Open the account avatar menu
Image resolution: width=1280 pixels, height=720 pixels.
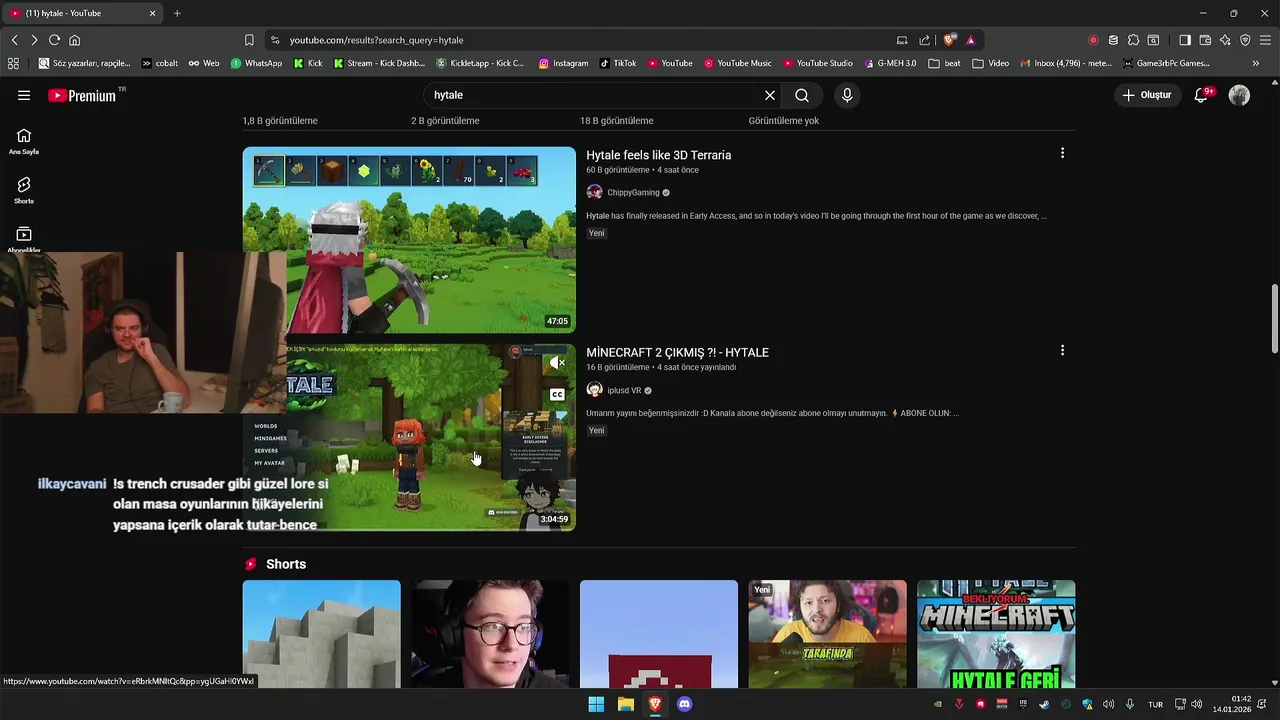tap(1239, 95)
